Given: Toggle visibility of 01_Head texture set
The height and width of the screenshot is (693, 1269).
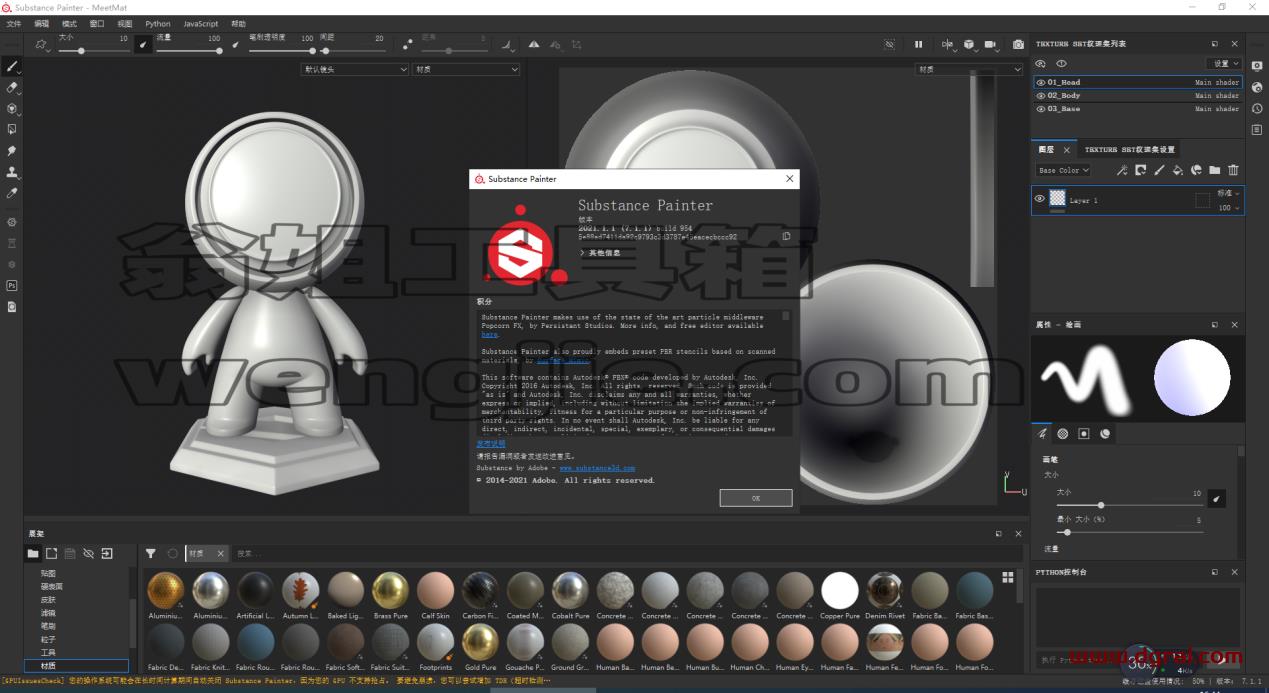Looking at the screenshot, I should [1041, 82].
